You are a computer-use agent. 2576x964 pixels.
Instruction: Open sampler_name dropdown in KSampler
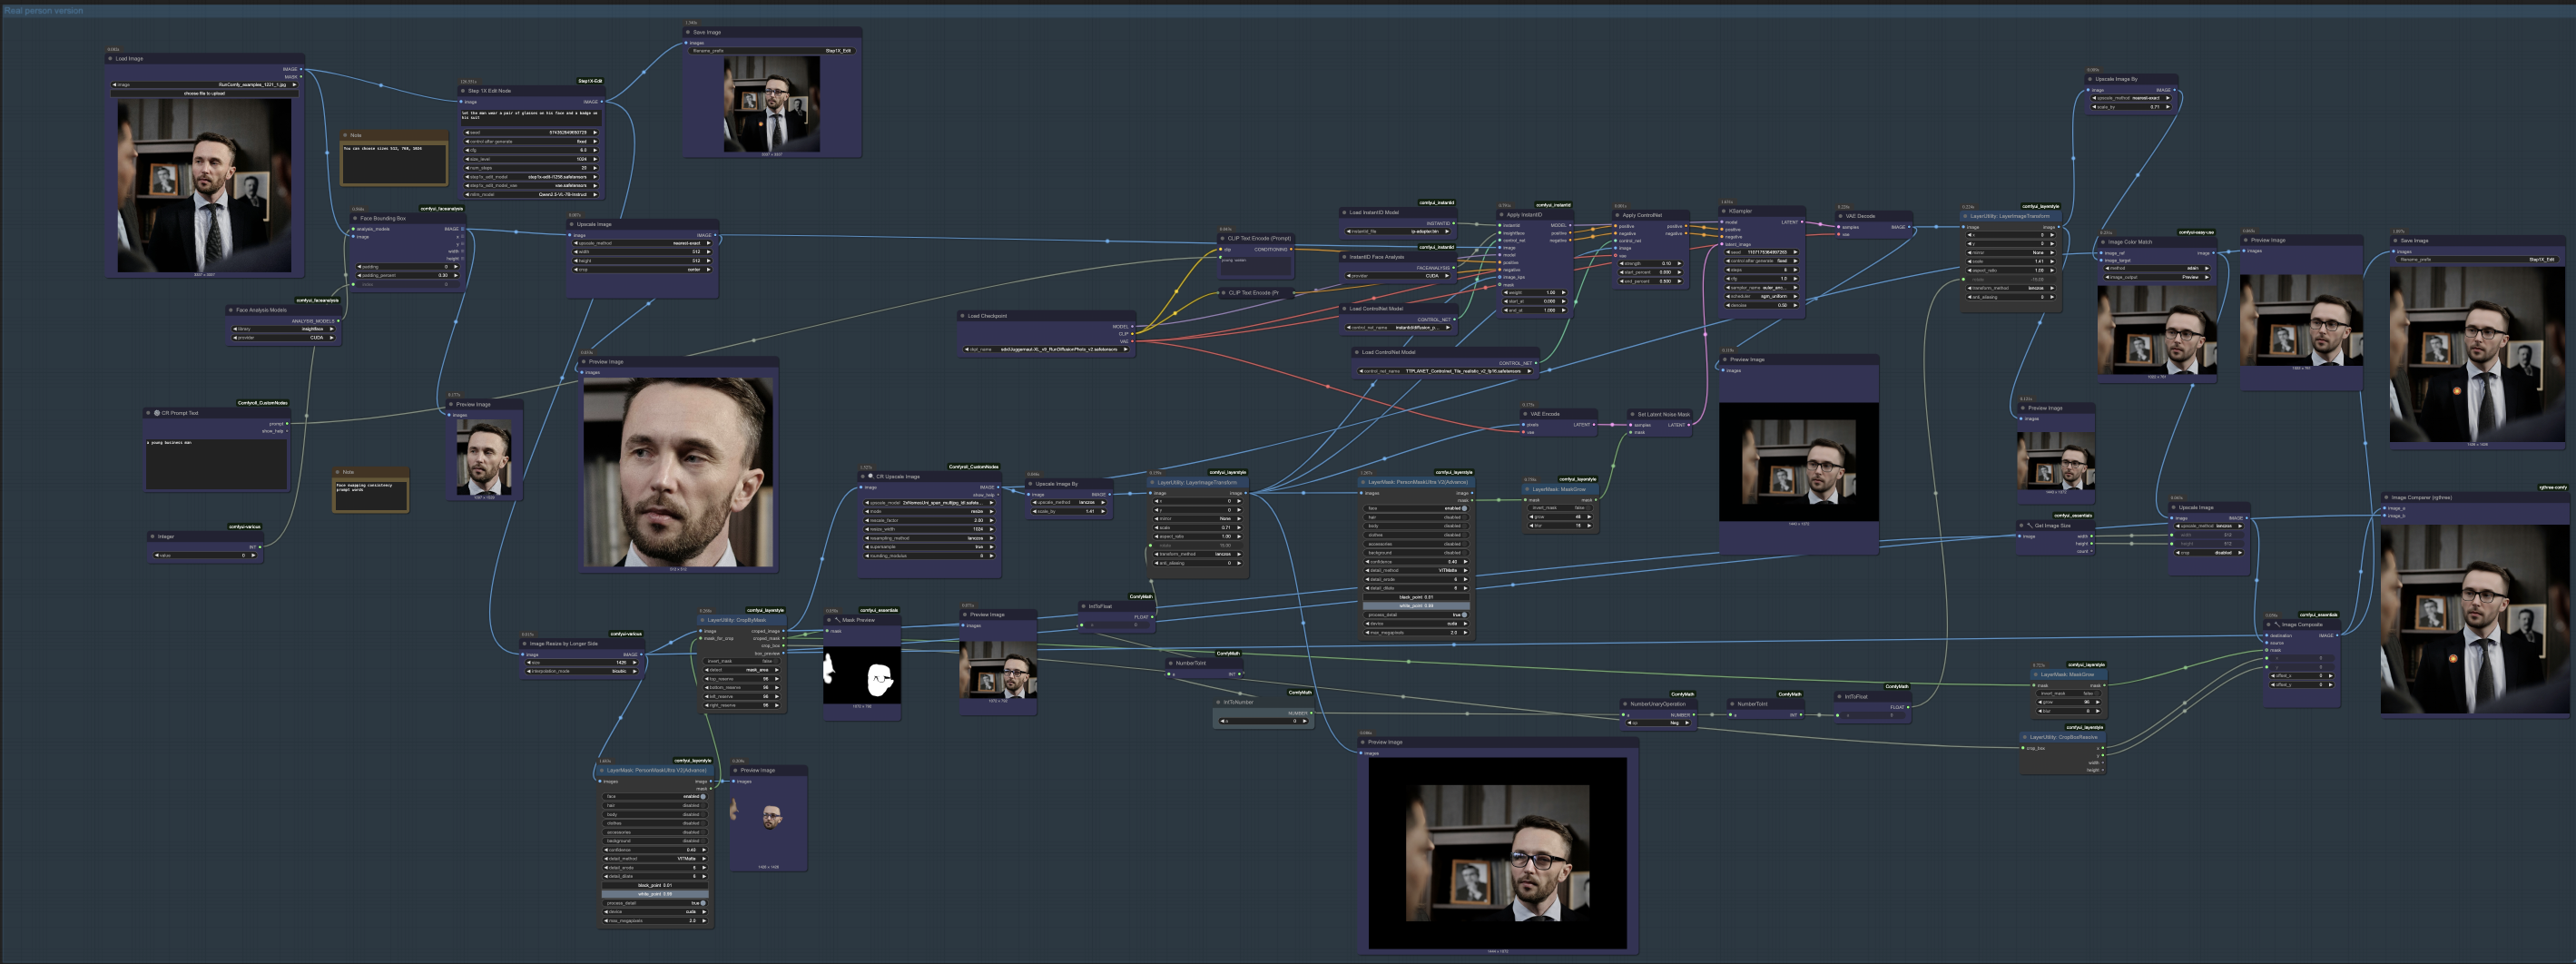coord(1763,288)
